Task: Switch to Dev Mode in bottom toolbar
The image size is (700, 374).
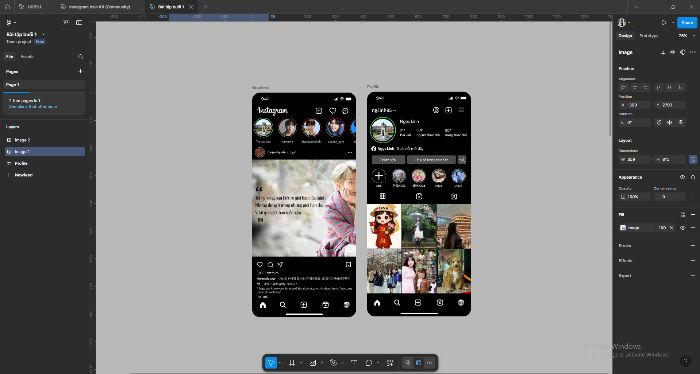Action: [x=429, y=363]
